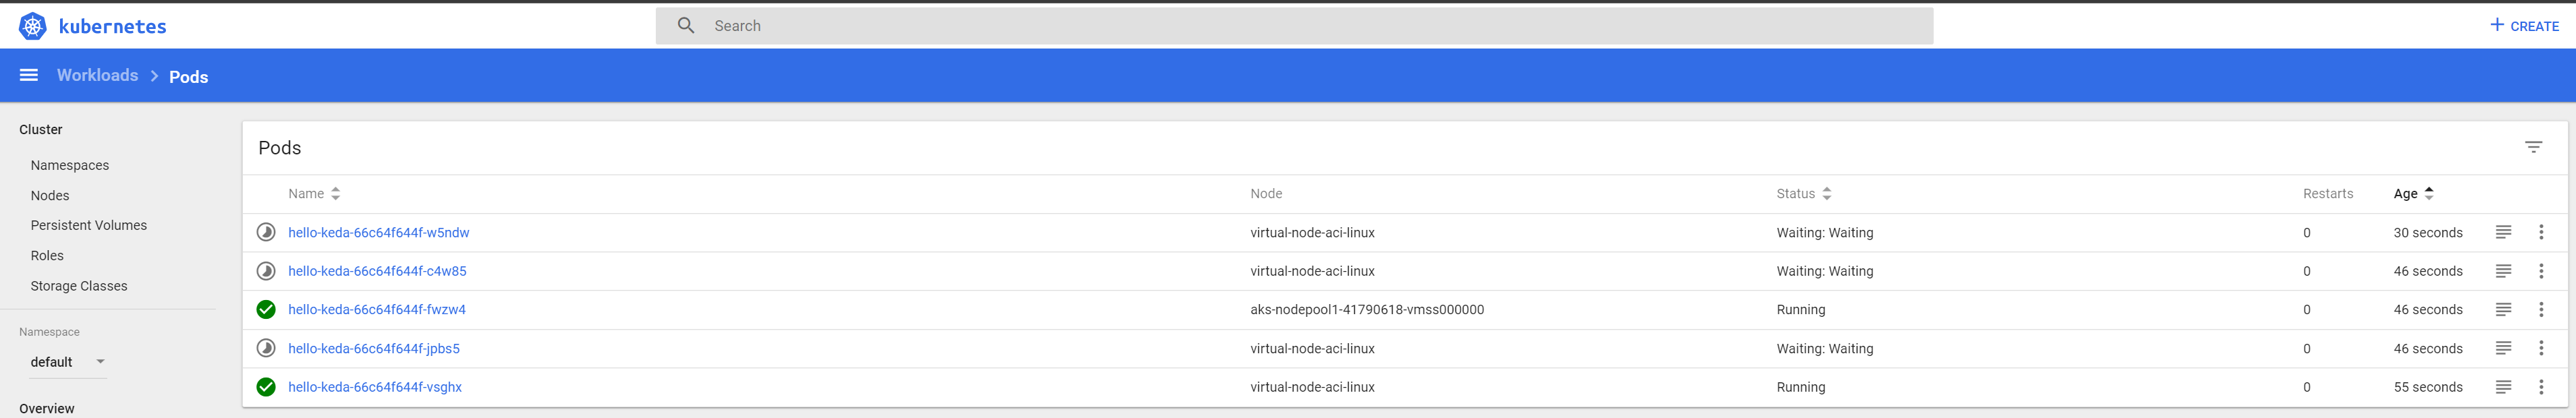Open actions menu for pod hello-keda-66c64f644f-vsghx

[2542, 386]
